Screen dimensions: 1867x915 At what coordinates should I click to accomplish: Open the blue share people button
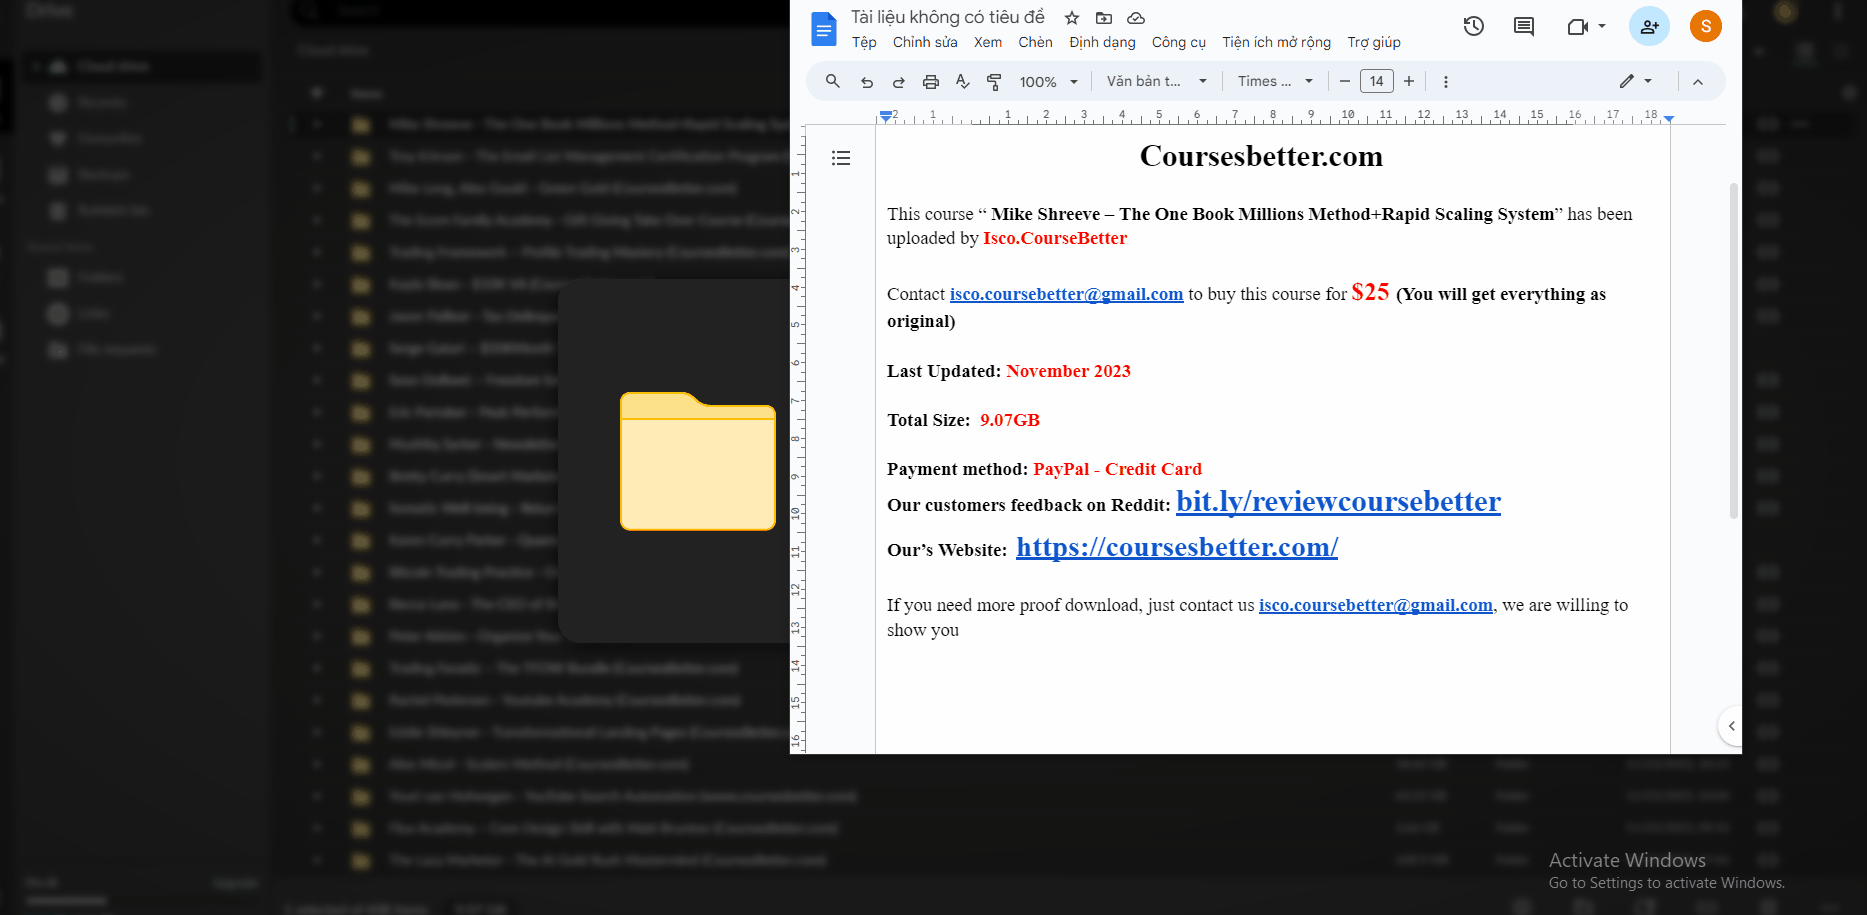point(1649,26)
